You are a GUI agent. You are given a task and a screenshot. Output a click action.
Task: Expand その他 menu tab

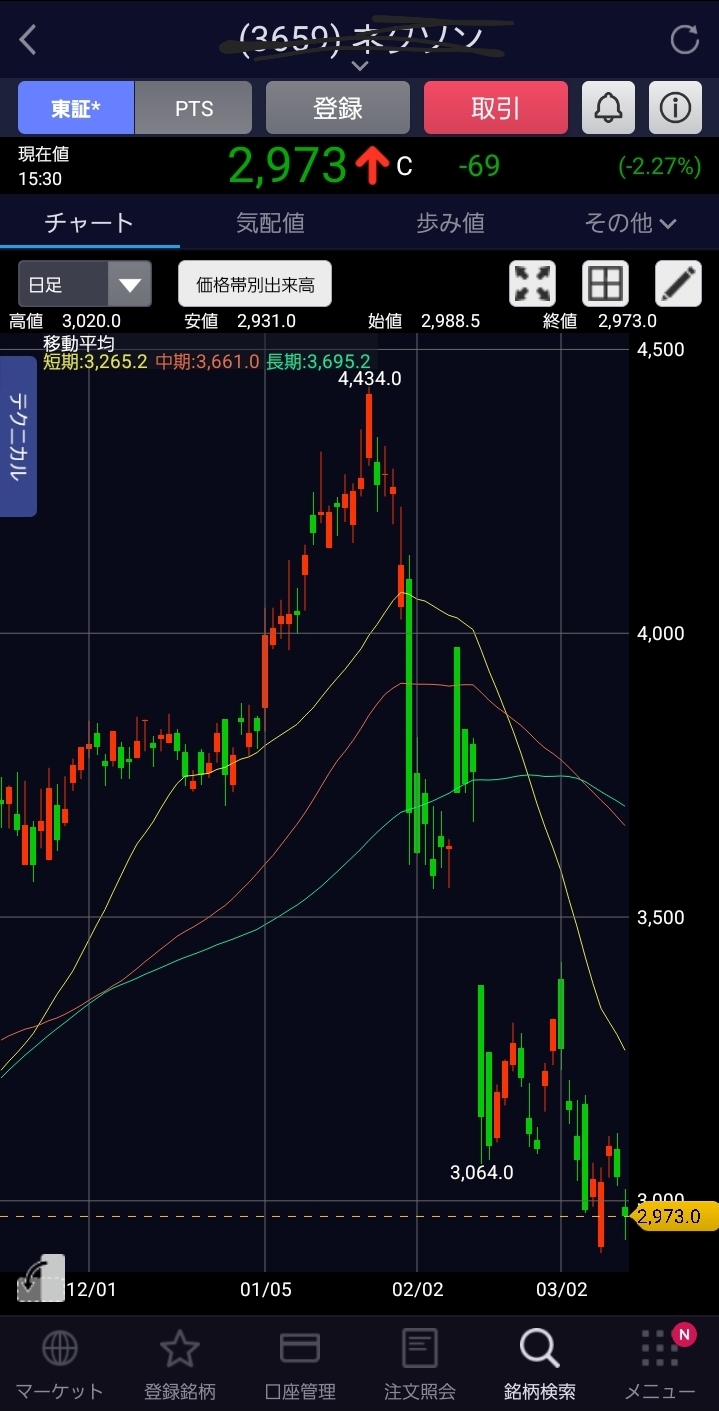(630, 223)
